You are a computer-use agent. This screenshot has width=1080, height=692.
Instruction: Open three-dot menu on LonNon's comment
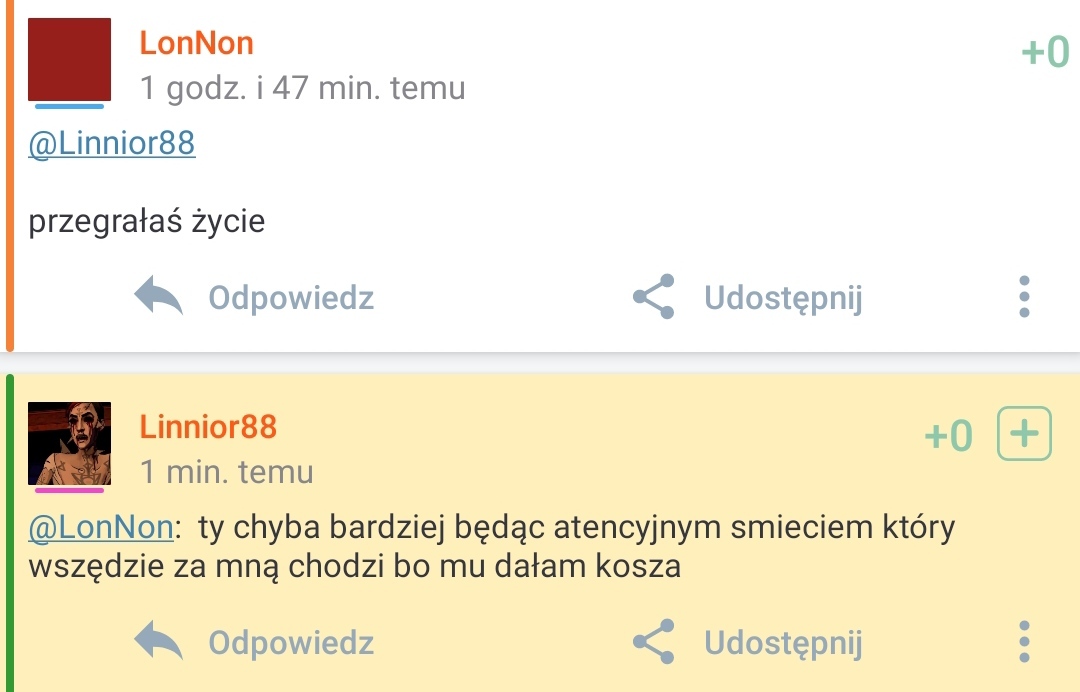click(x=1023, y=297)
